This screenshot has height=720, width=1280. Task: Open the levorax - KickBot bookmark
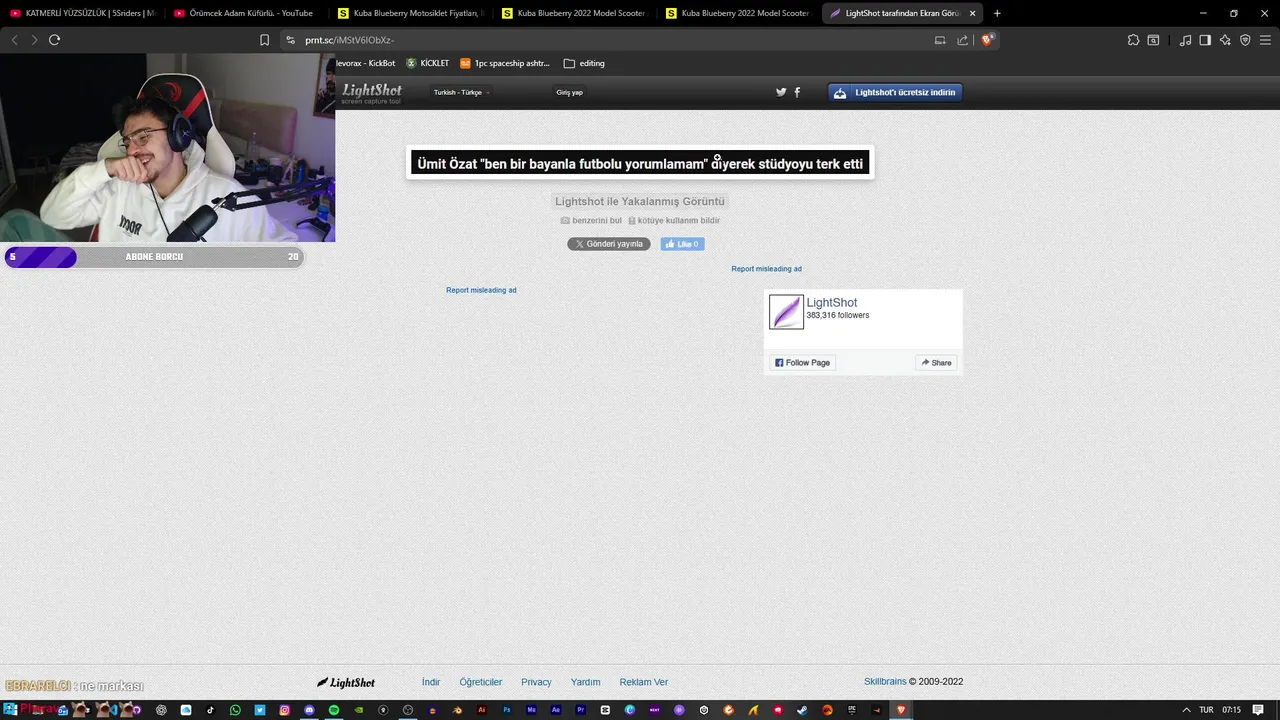point(365,63)
